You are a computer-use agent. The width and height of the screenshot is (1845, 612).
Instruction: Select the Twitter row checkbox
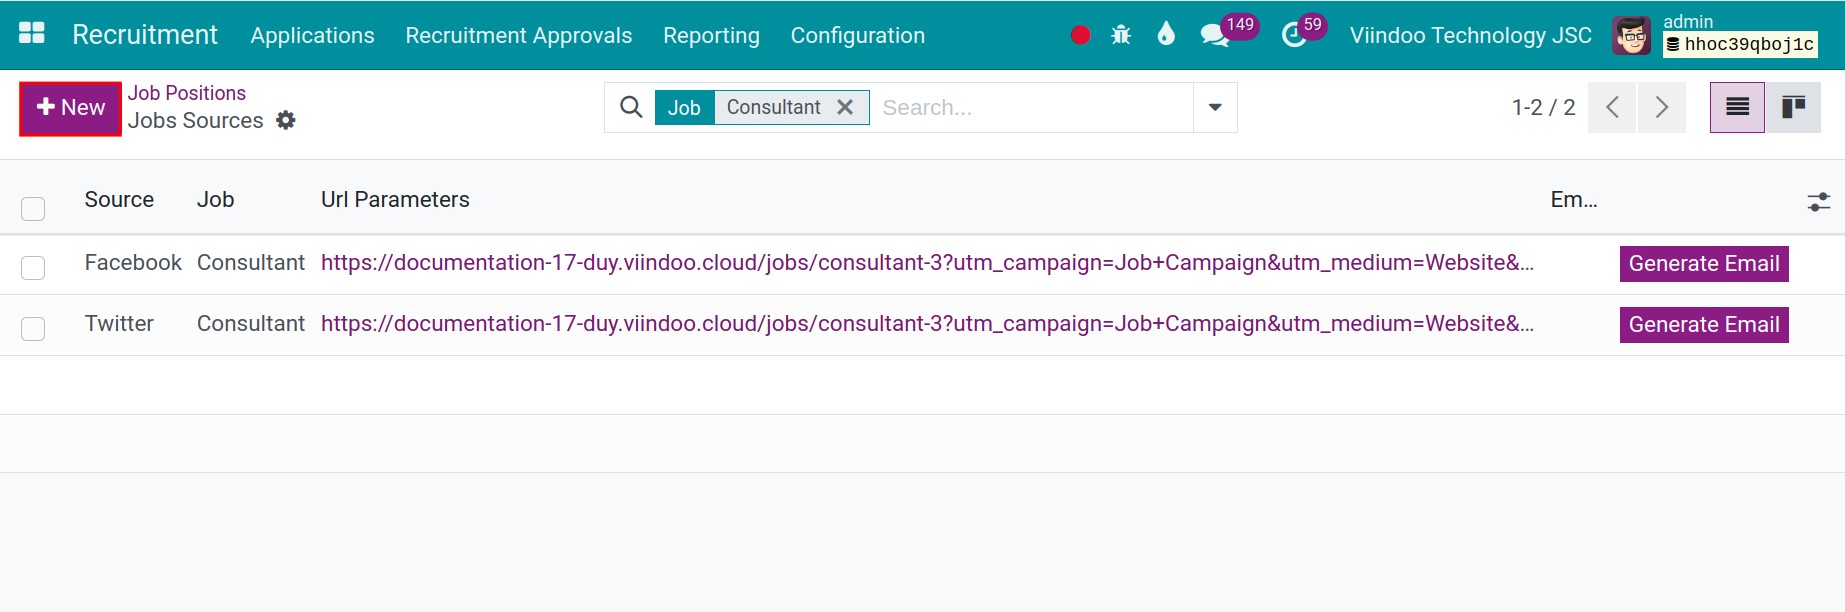coord(33,328)
